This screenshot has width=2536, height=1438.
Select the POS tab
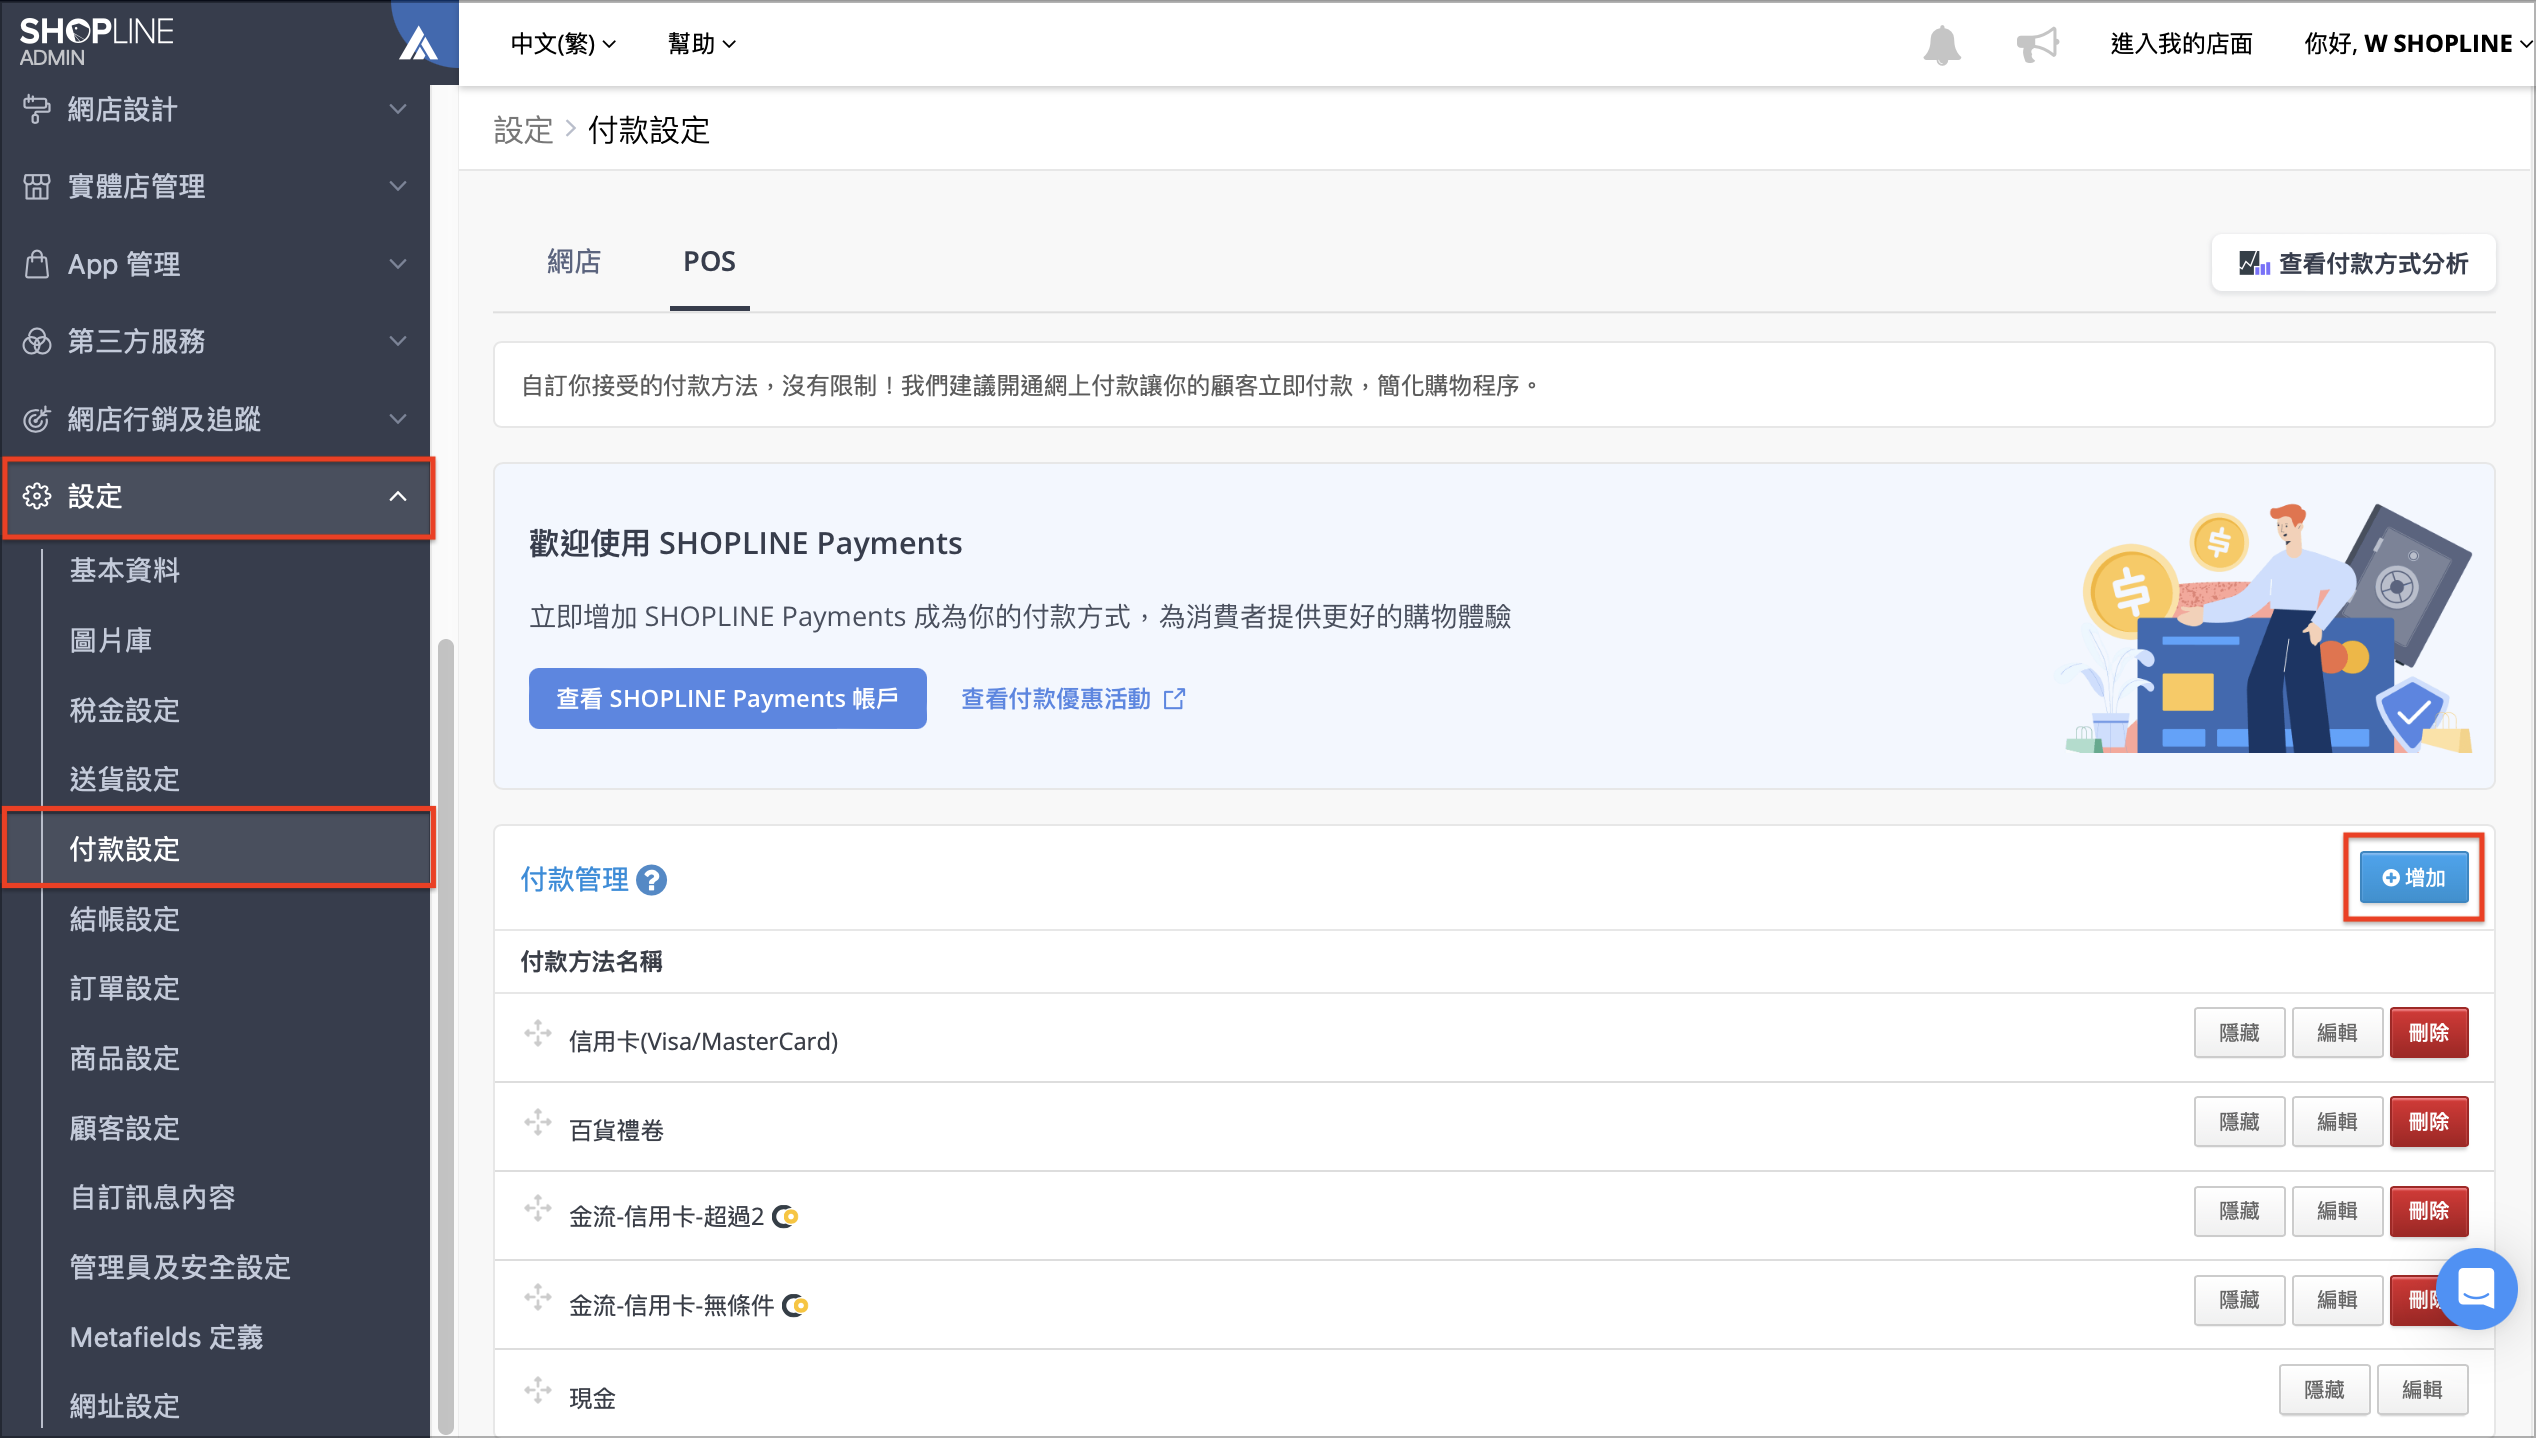coord(709,262)
